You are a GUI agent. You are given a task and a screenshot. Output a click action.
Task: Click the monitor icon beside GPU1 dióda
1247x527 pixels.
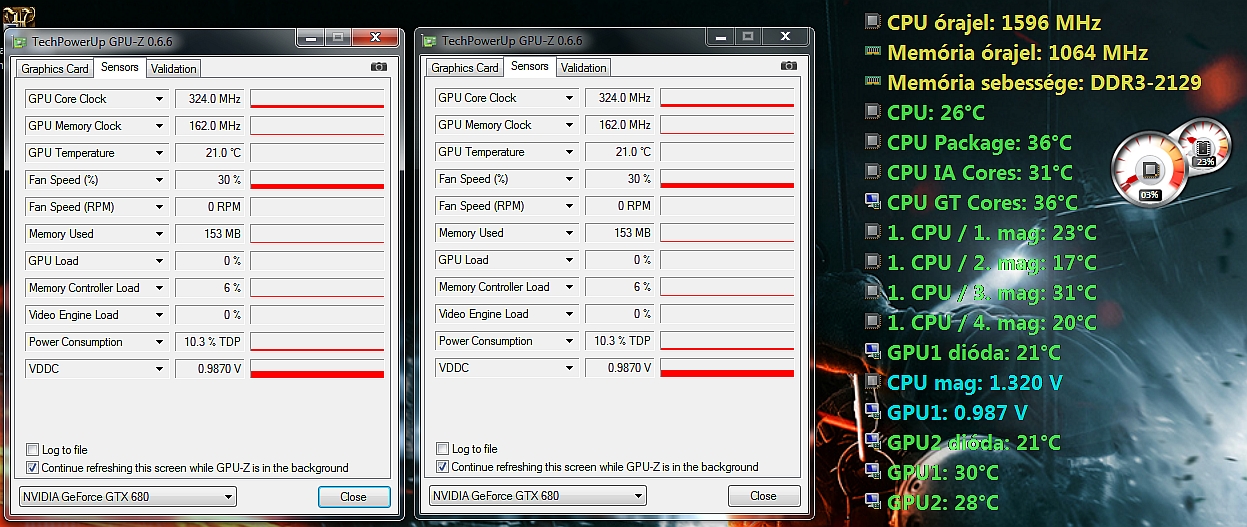[872, 352]
